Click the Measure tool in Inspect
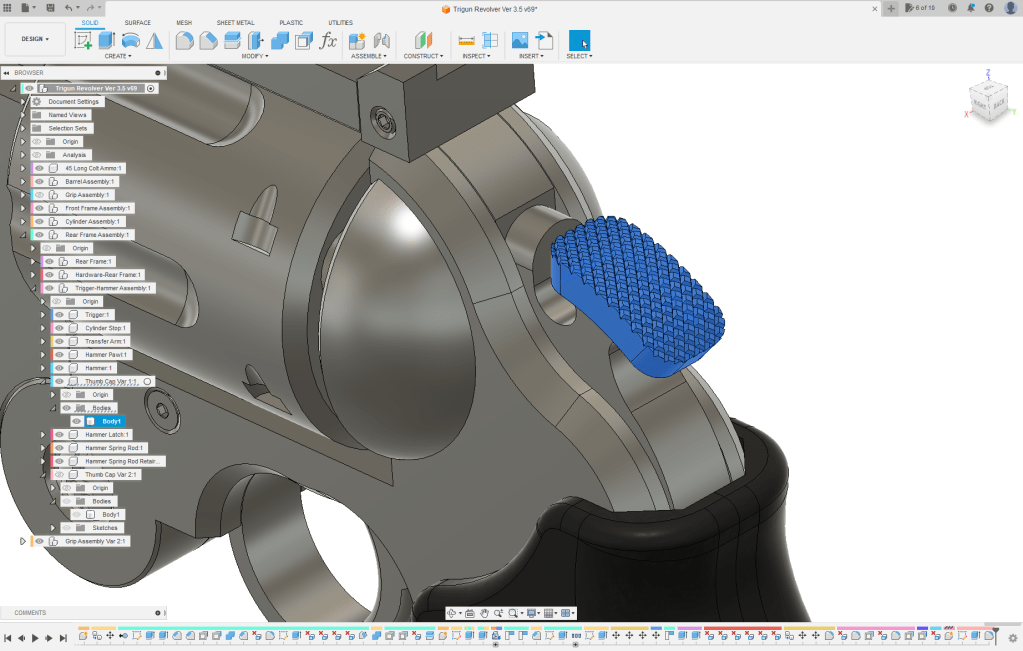The image size is (1023, 651). tap(466, 41)
